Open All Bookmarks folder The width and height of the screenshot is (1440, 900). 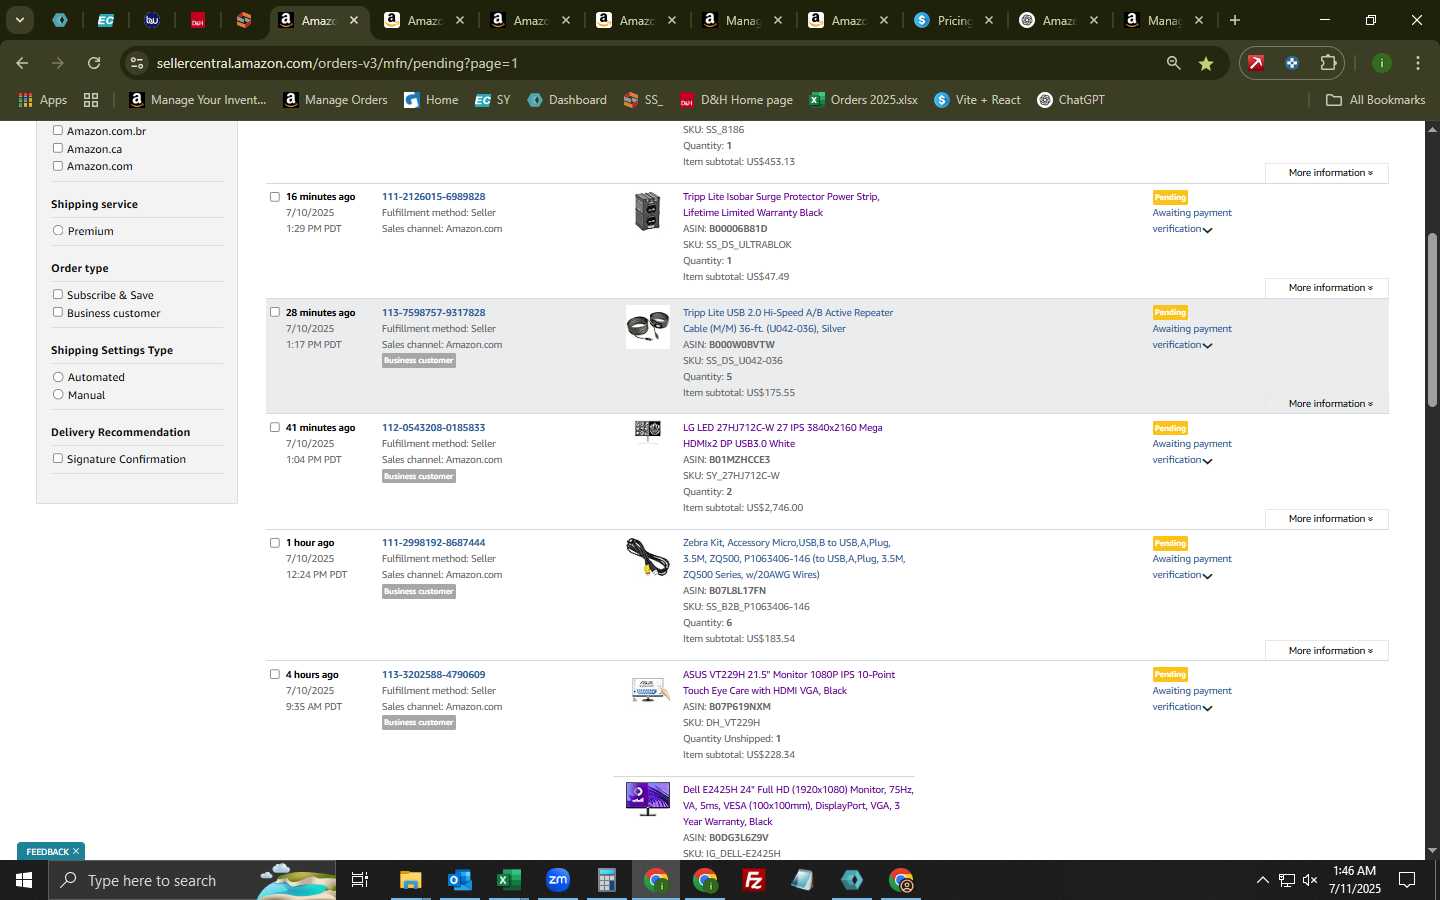(x=1375, y=100)
